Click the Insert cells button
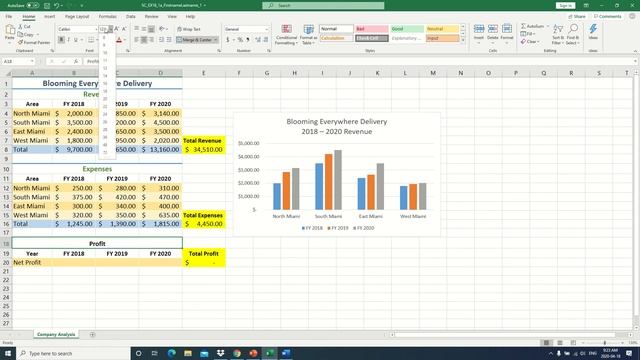This screenshot has height=360, width=640. 479,34
